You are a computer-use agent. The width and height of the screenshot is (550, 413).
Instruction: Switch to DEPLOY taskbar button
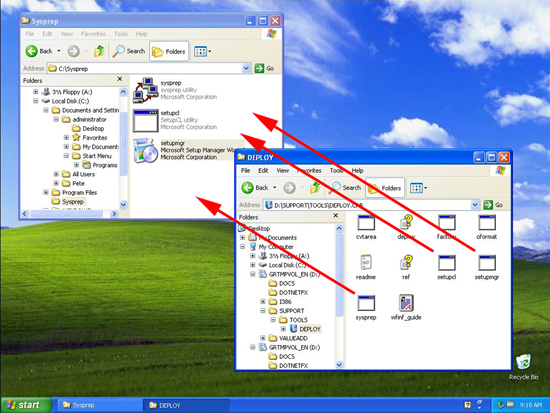pos(186,405)
